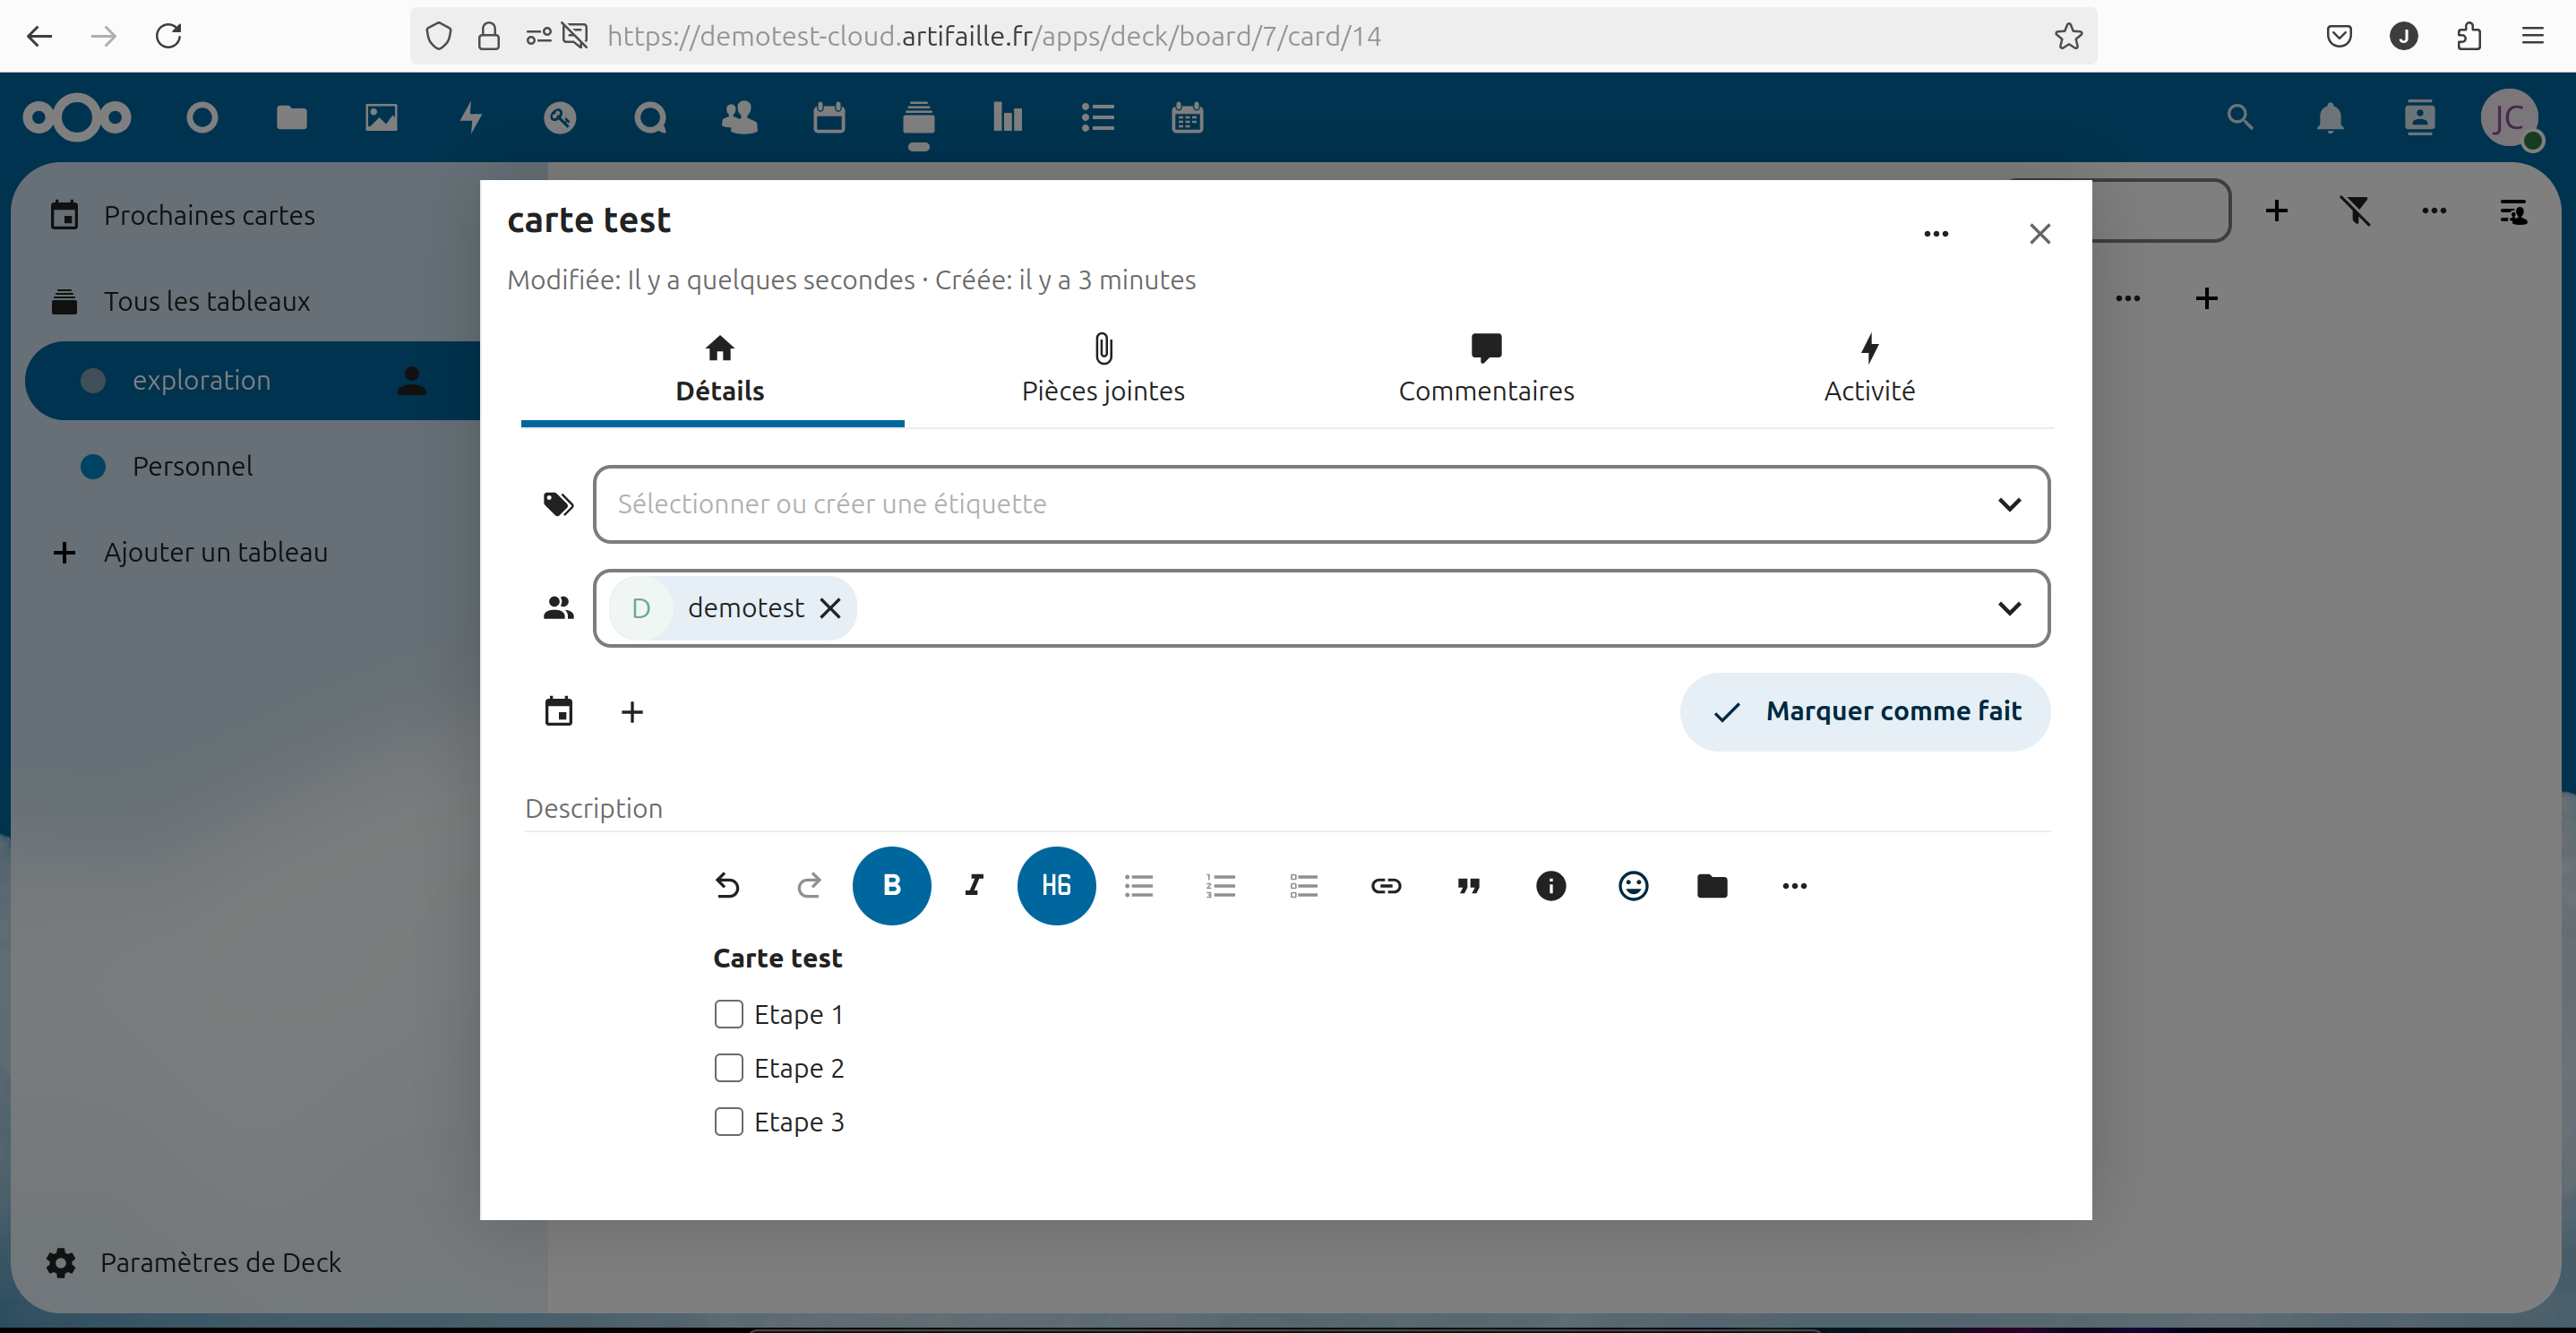The image size is (2576, 1333).
Task: Bookmark this page with star icon
Action: pyautogui.click(x=2069, y=36)
